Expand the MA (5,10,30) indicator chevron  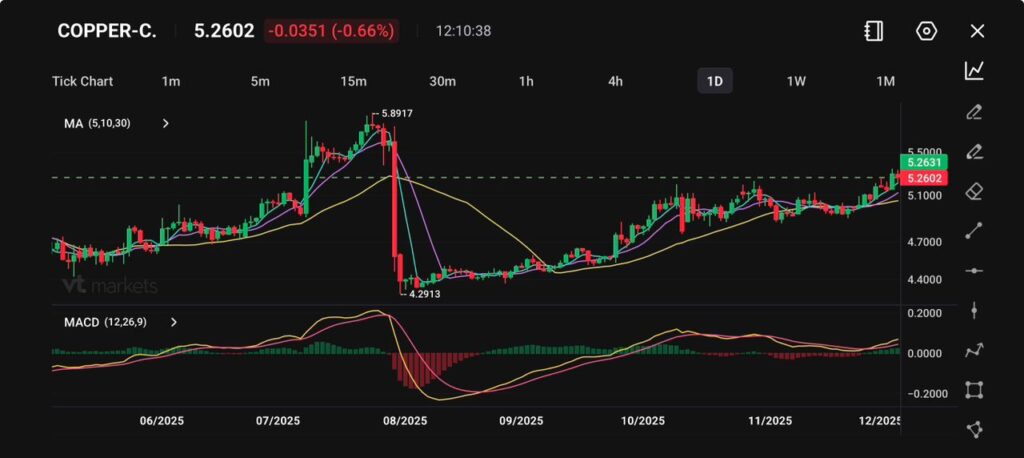click(166, 124)
